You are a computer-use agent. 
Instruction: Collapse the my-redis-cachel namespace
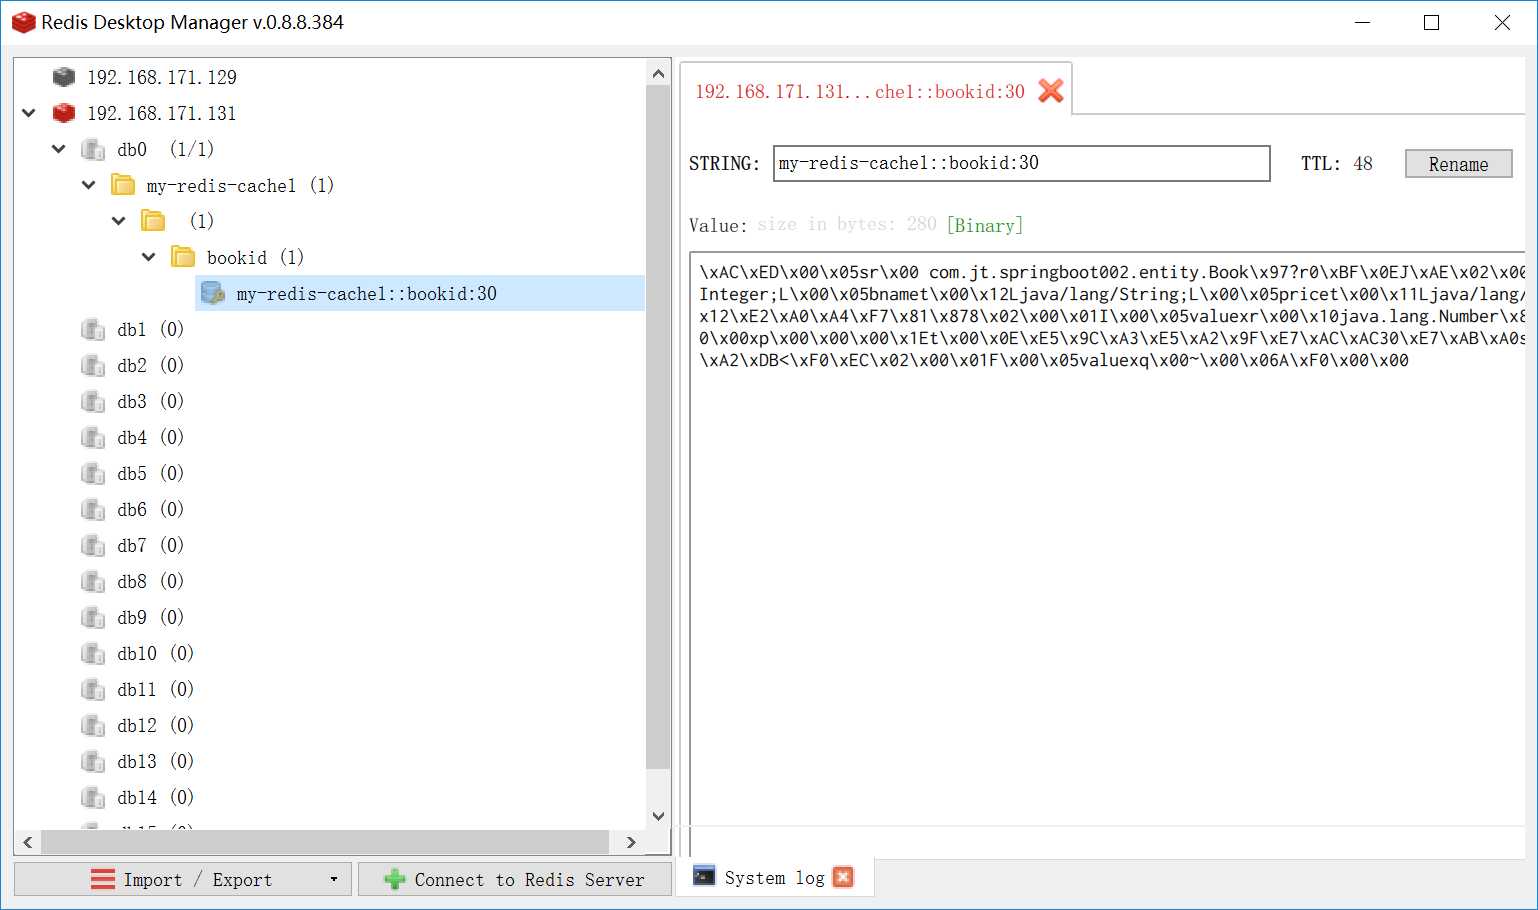(x=89, y=185)
